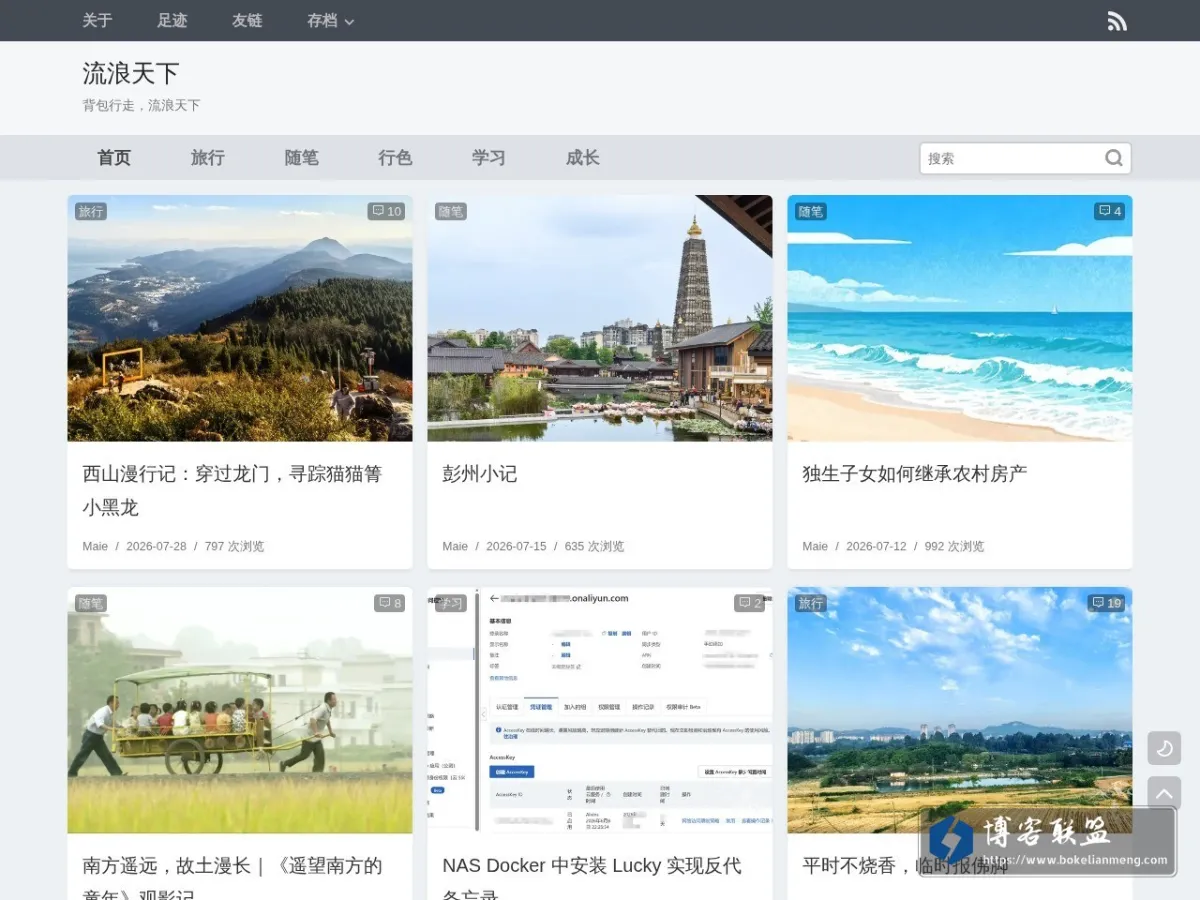
Task: Select the 成长 category tab
Action: [x=583, y=158]
